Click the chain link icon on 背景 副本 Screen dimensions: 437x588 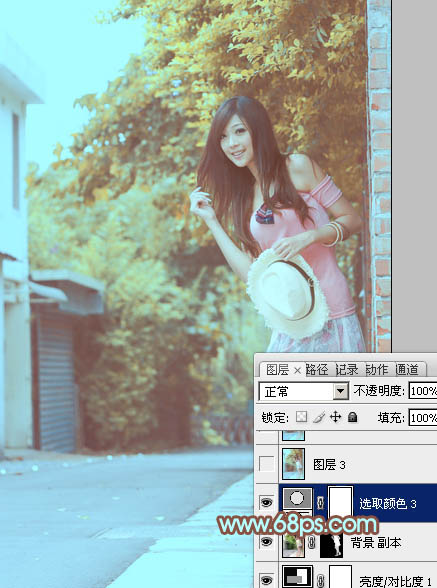[x=311, y=542]
